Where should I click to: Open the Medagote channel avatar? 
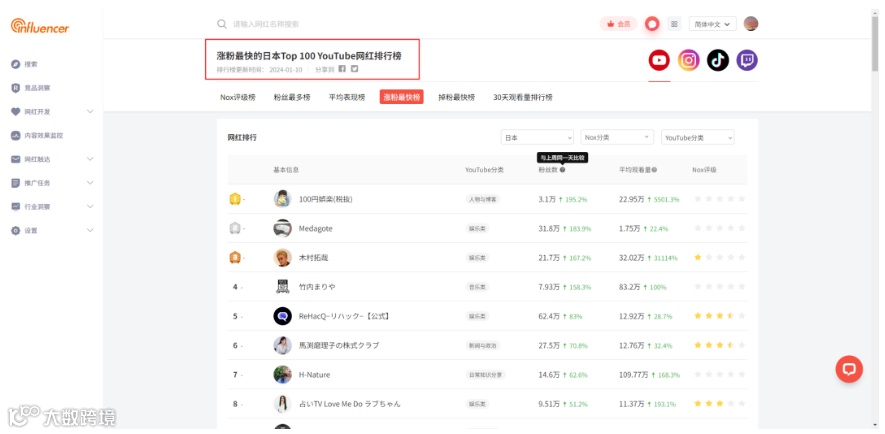click(282, 228)
